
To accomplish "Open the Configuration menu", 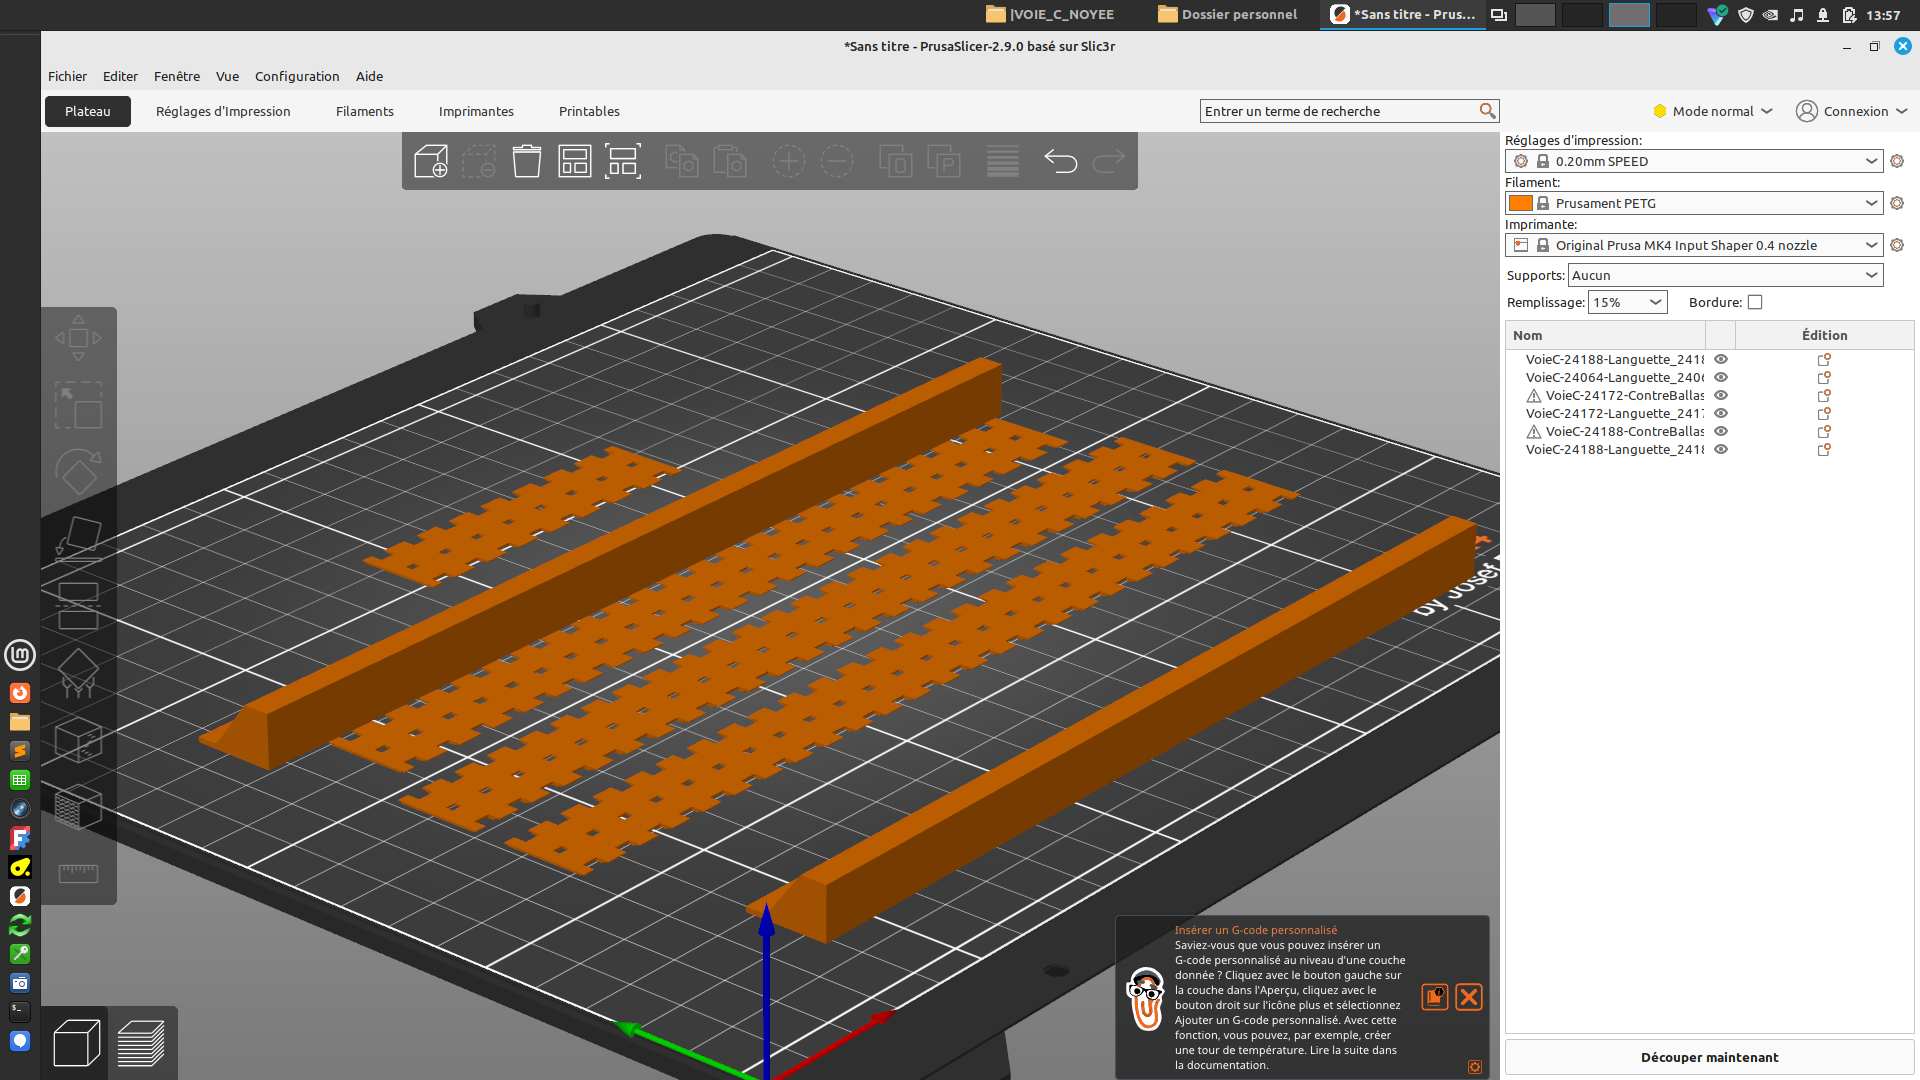I will tap(297, 76).
